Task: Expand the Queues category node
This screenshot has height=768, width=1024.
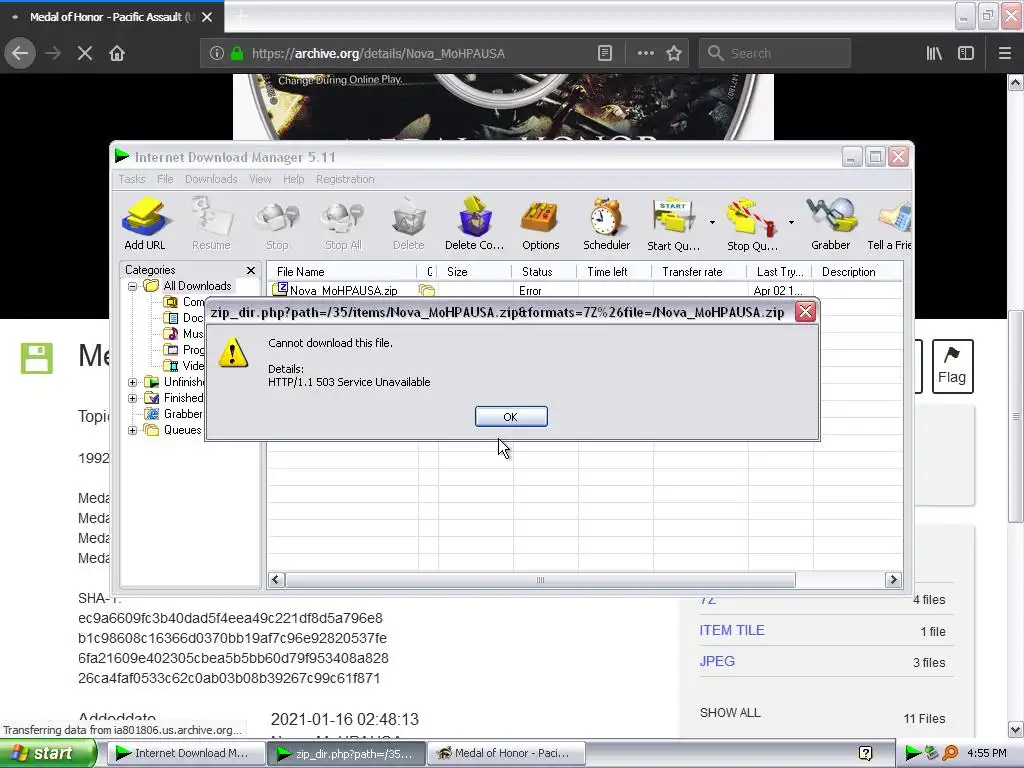Action: point(133,430)
